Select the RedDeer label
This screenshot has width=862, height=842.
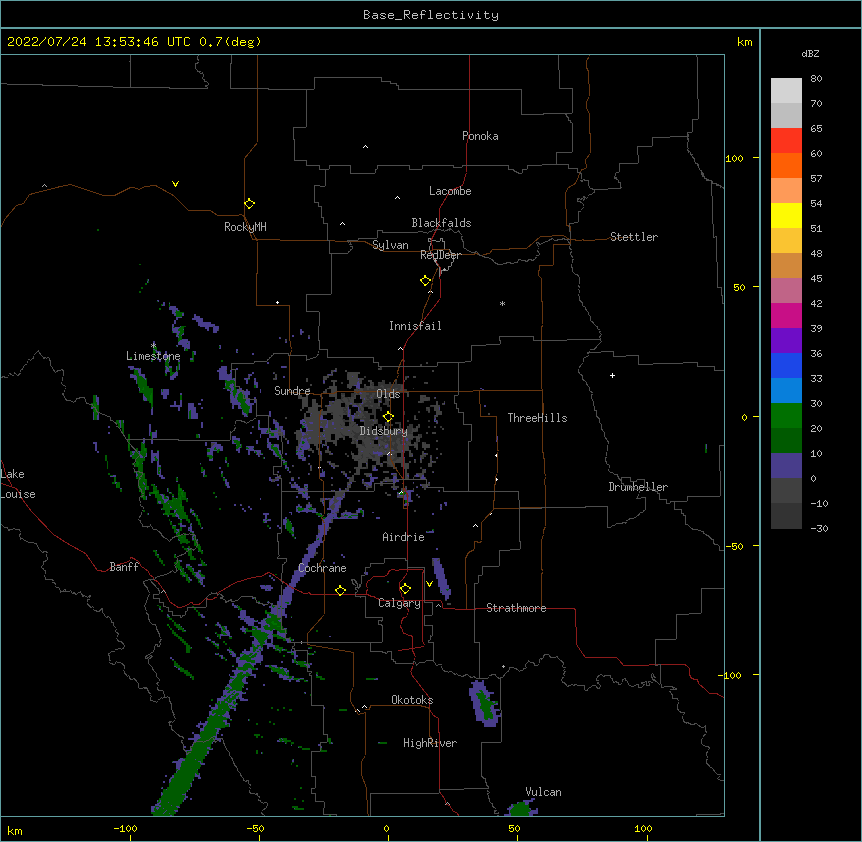pos(440,255)
